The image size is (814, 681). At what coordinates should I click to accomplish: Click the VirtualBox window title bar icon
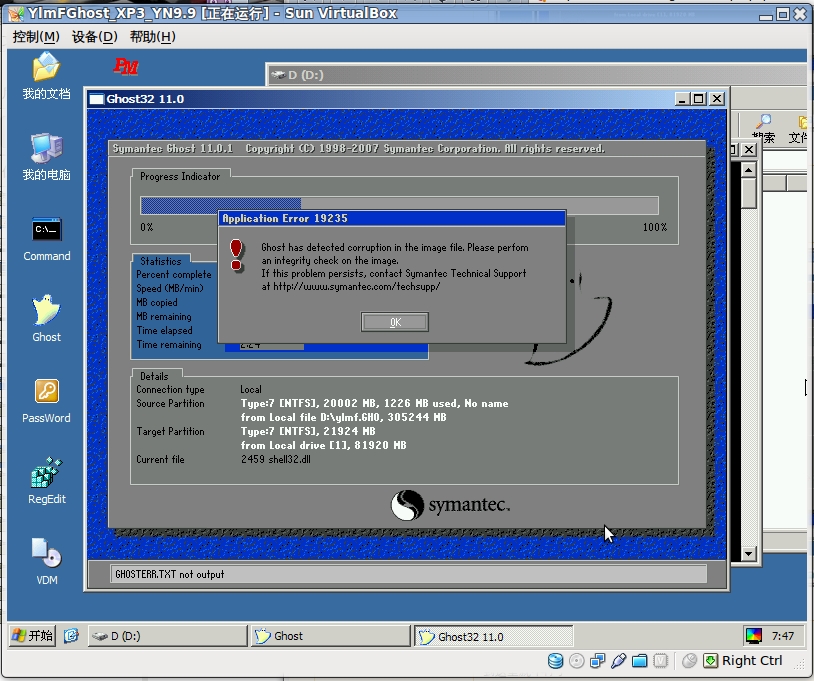pos(16,13)
